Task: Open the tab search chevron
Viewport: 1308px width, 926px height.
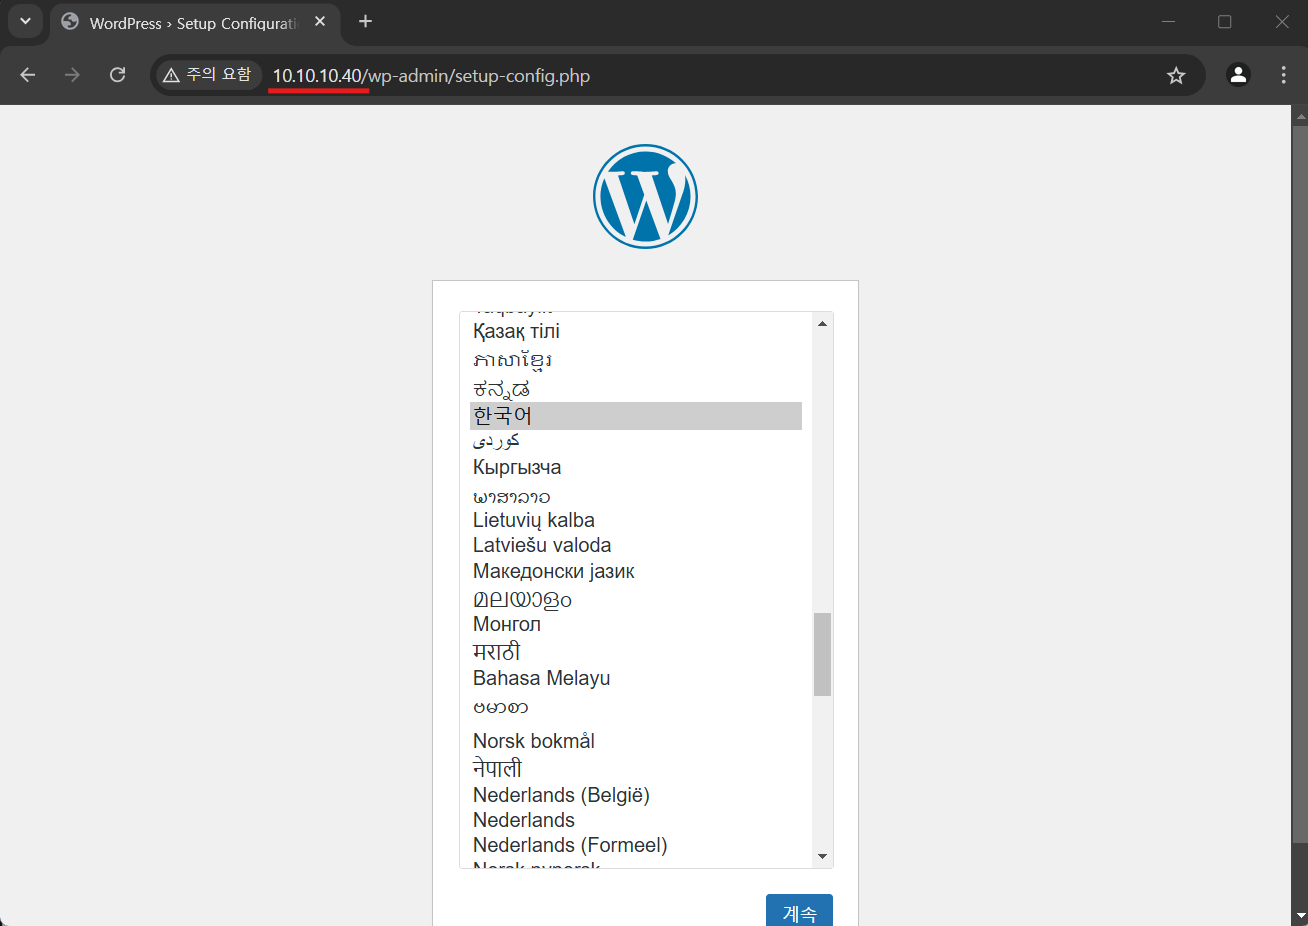Action: point(25,21)
